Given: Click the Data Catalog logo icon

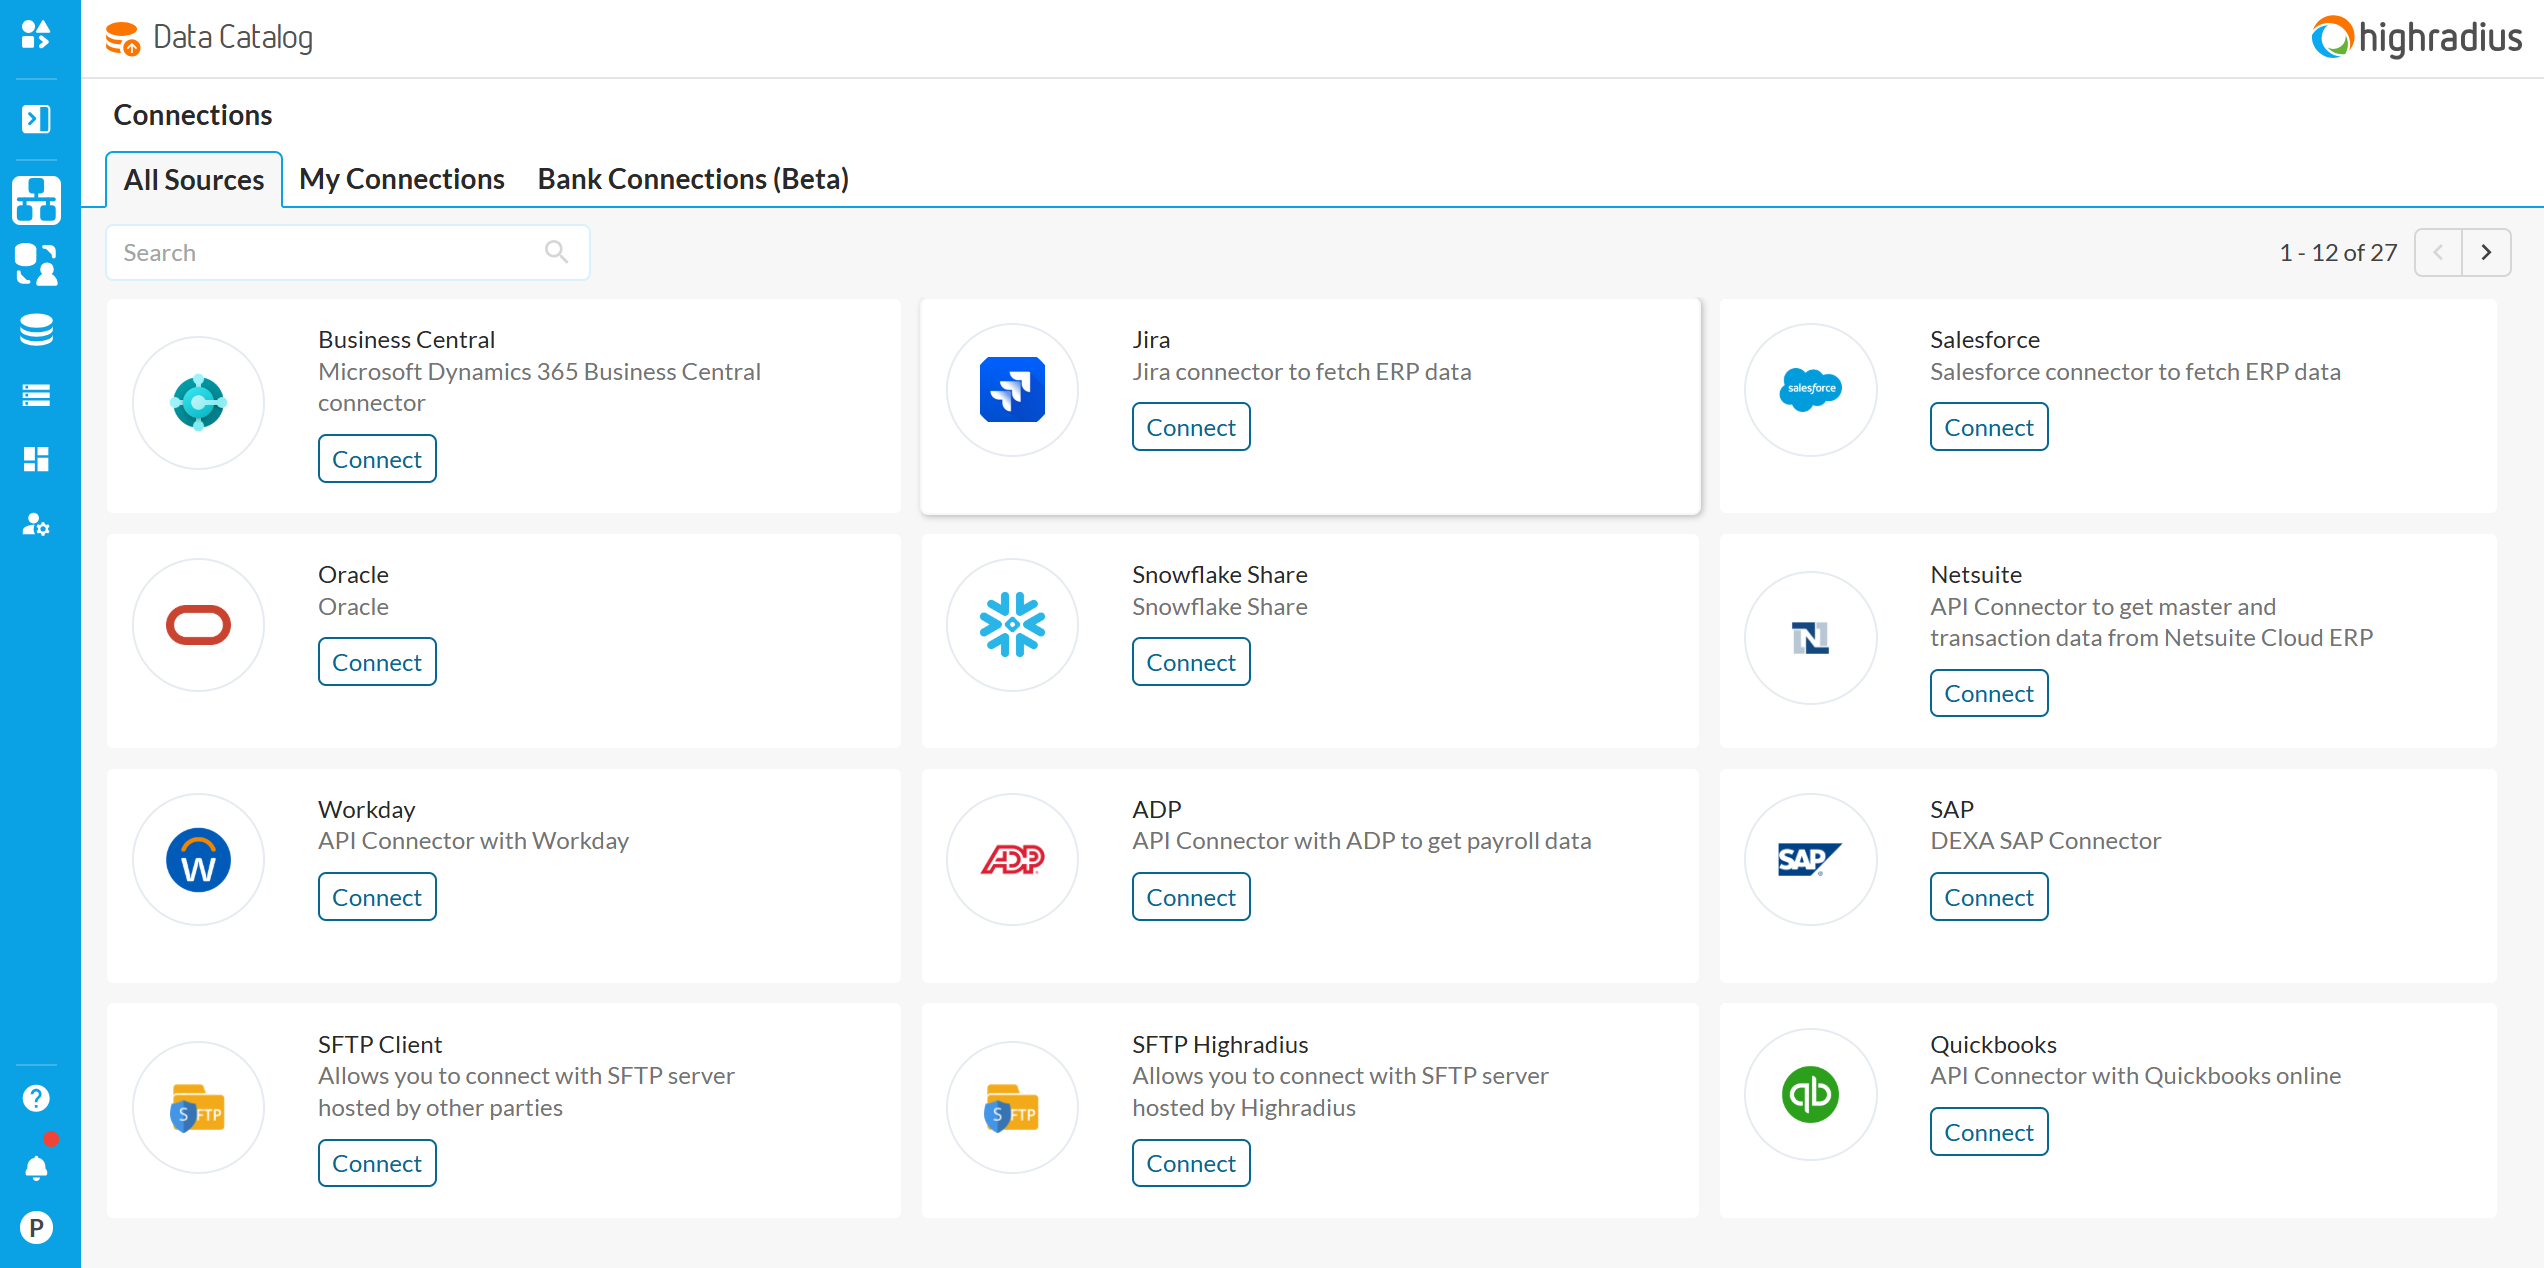Looking at the screenshot, I should pos(123,38).
